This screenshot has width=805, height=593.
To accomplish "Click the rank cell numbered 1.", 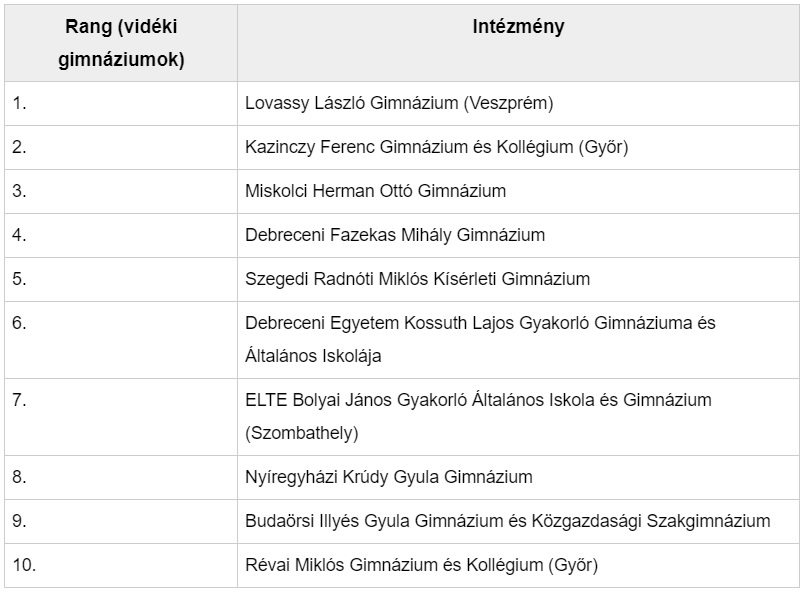I will tap(19, 103).
